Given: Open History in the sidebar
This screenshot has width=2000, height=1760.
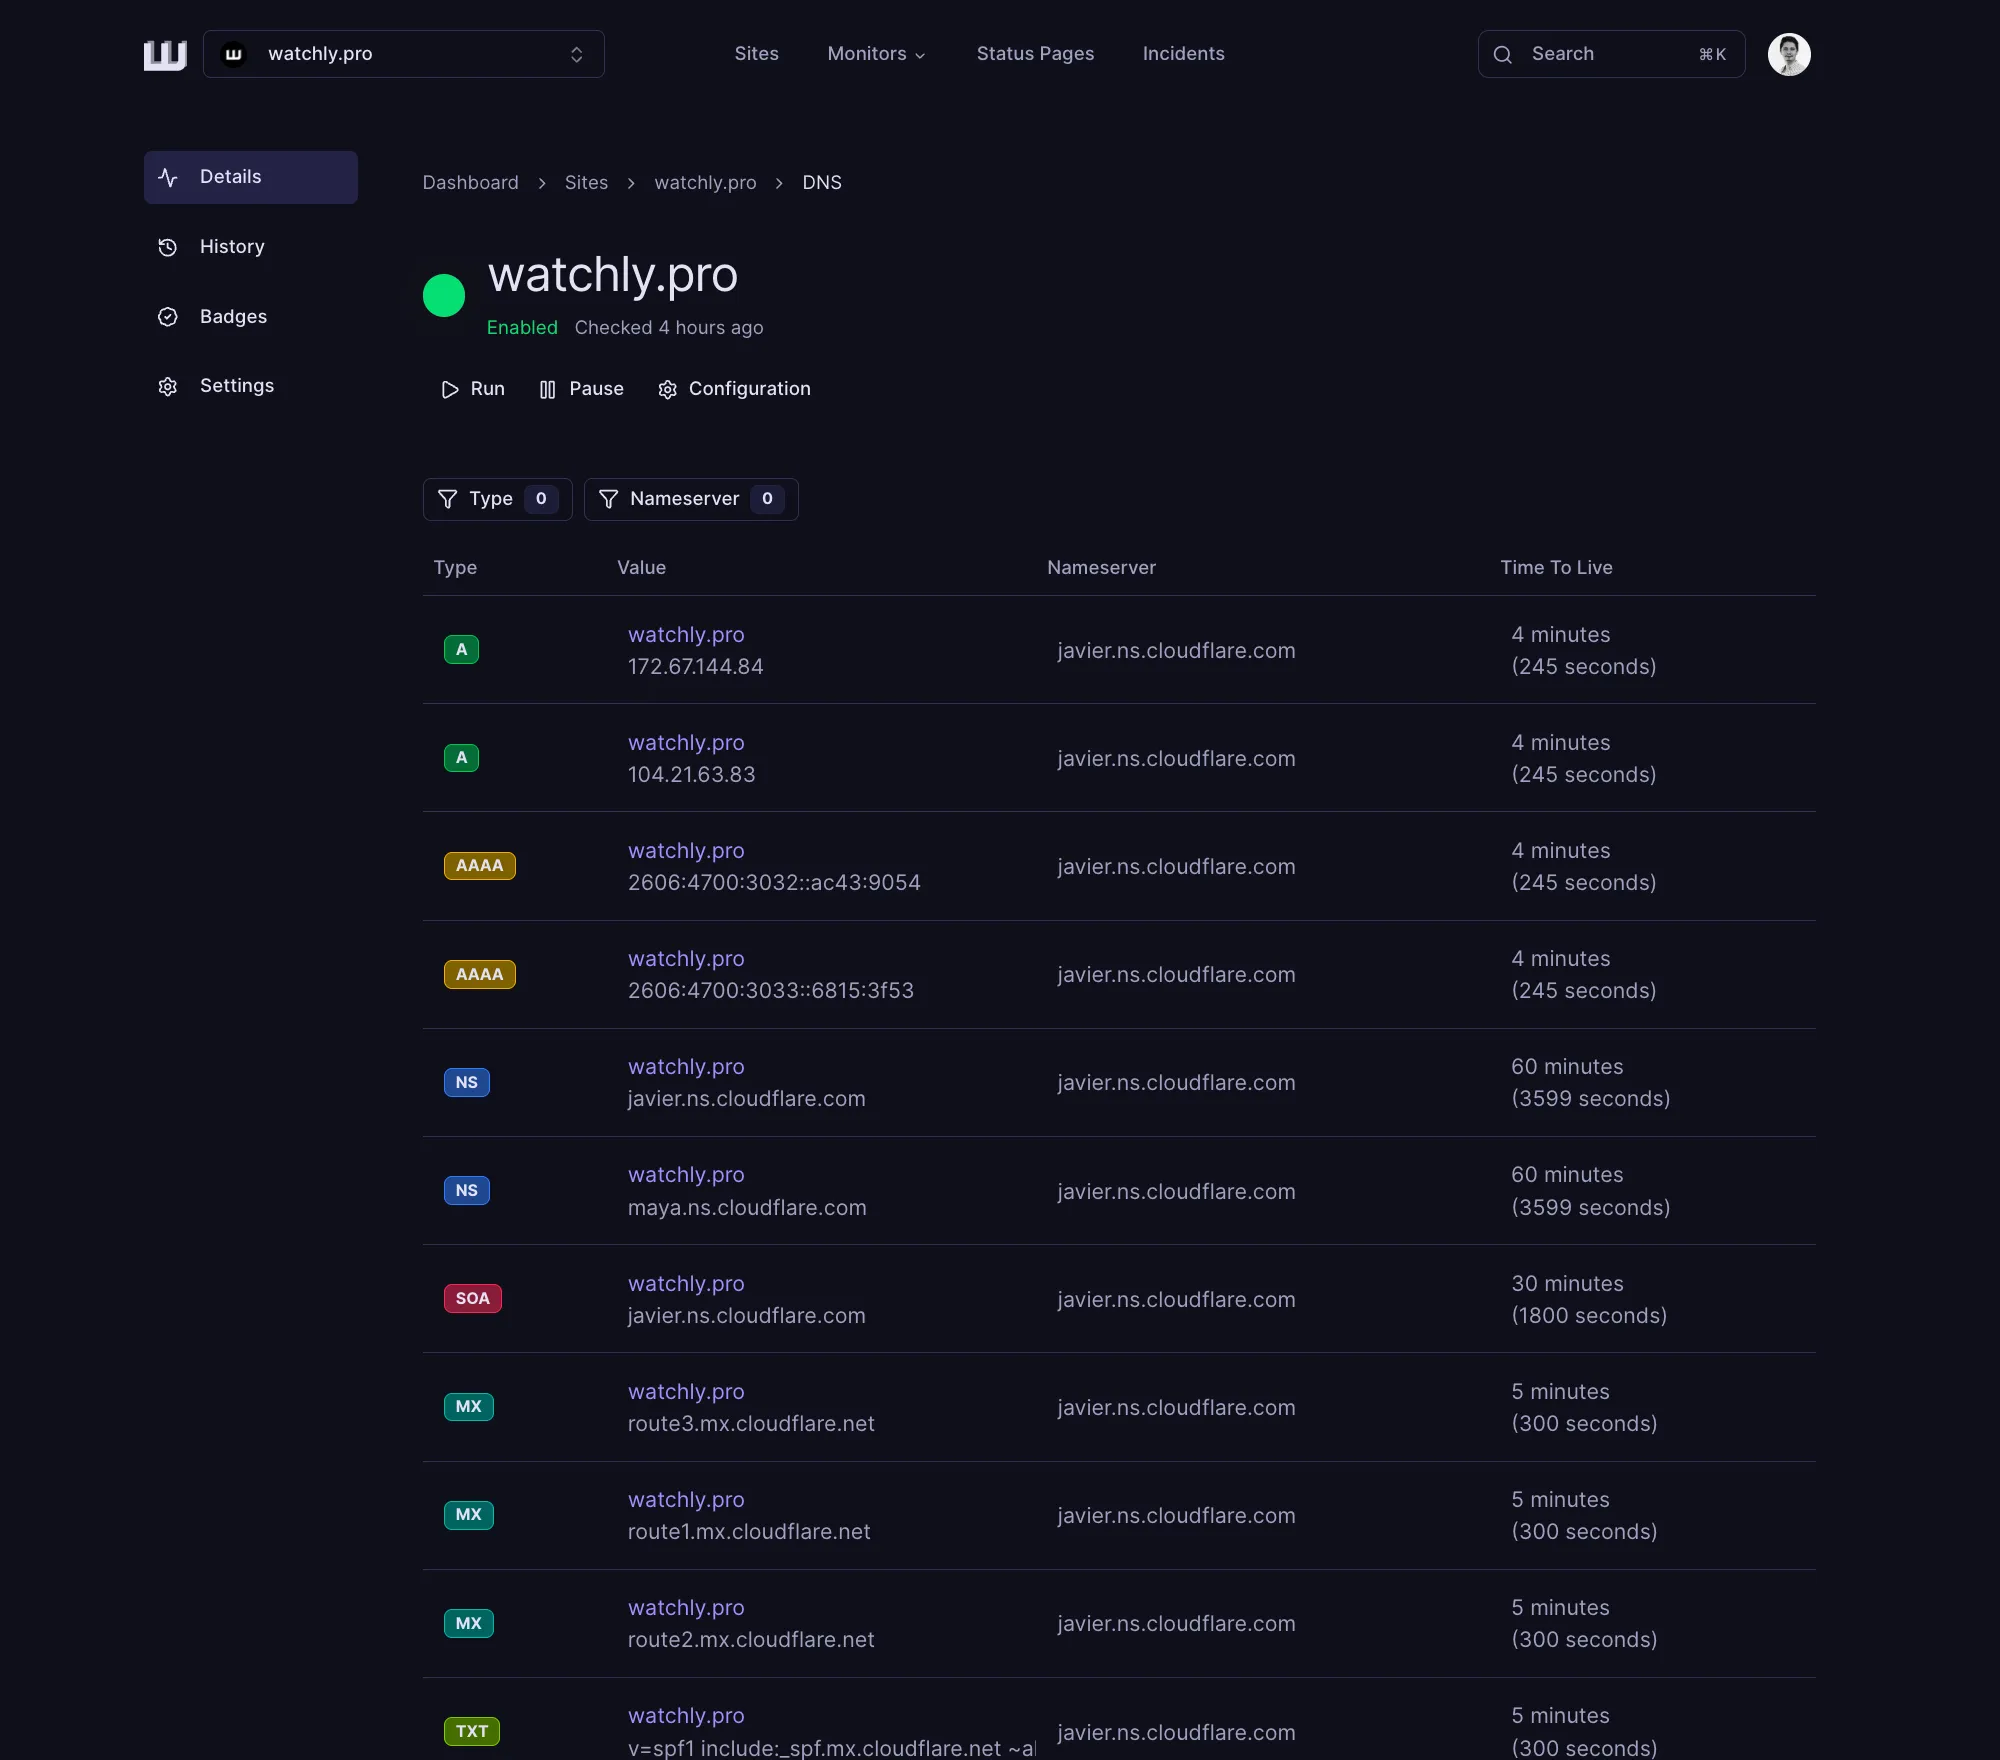Looking at the screenshot, I should pos(232,247).
